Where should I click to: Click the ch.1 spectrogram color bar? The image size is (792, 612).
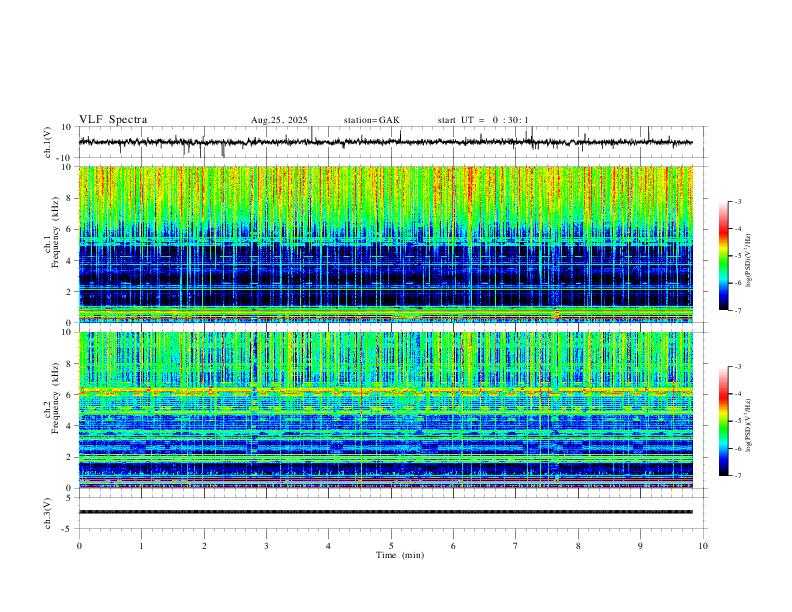[x=723, y=256]
